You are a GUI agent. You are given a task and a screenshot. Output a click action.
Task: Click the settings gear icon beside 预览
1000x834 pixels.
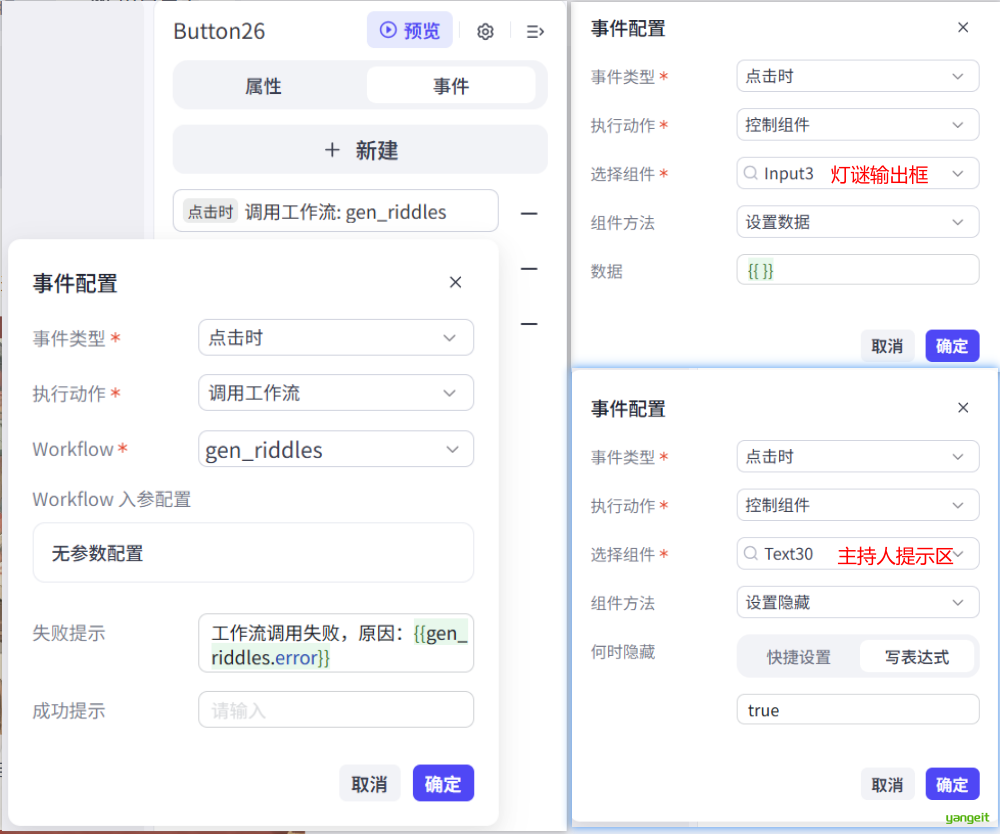(485, 32)
